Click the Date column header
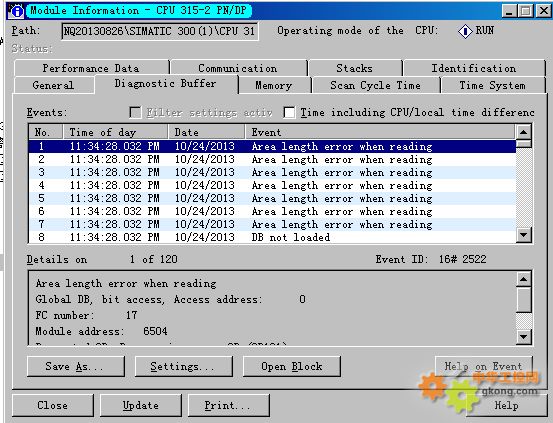This screenshot has height=423, width=553. coord(206,132)
